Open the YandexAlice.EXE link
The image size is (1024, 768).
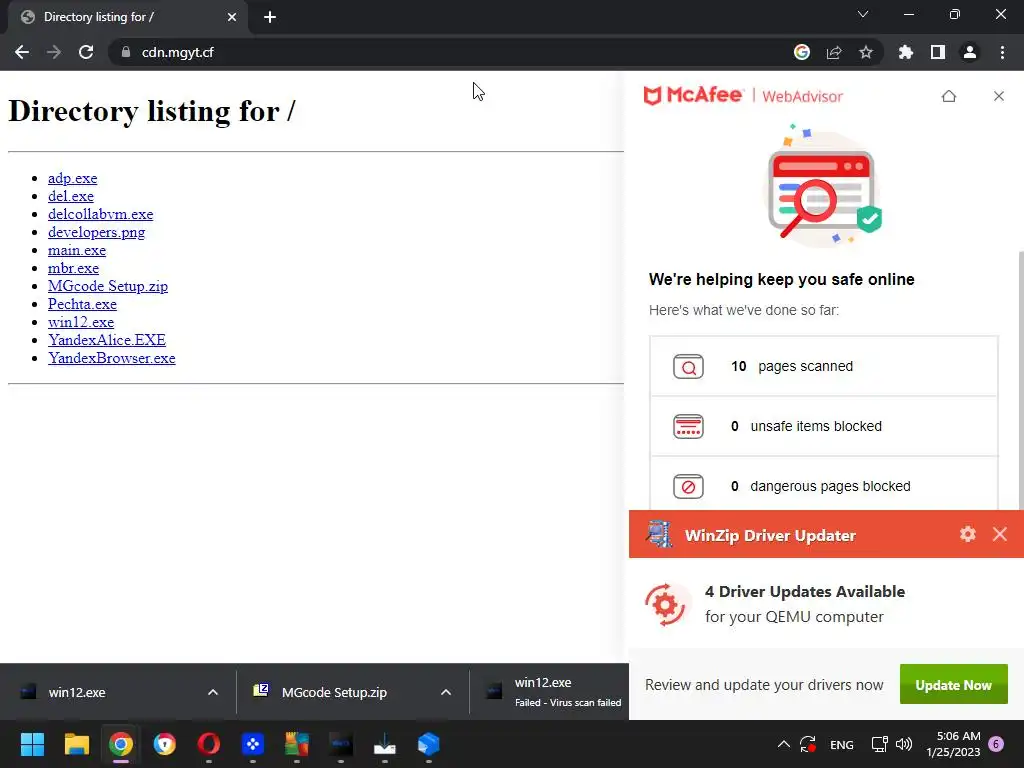pyautogui.click(x=106, y=340)
